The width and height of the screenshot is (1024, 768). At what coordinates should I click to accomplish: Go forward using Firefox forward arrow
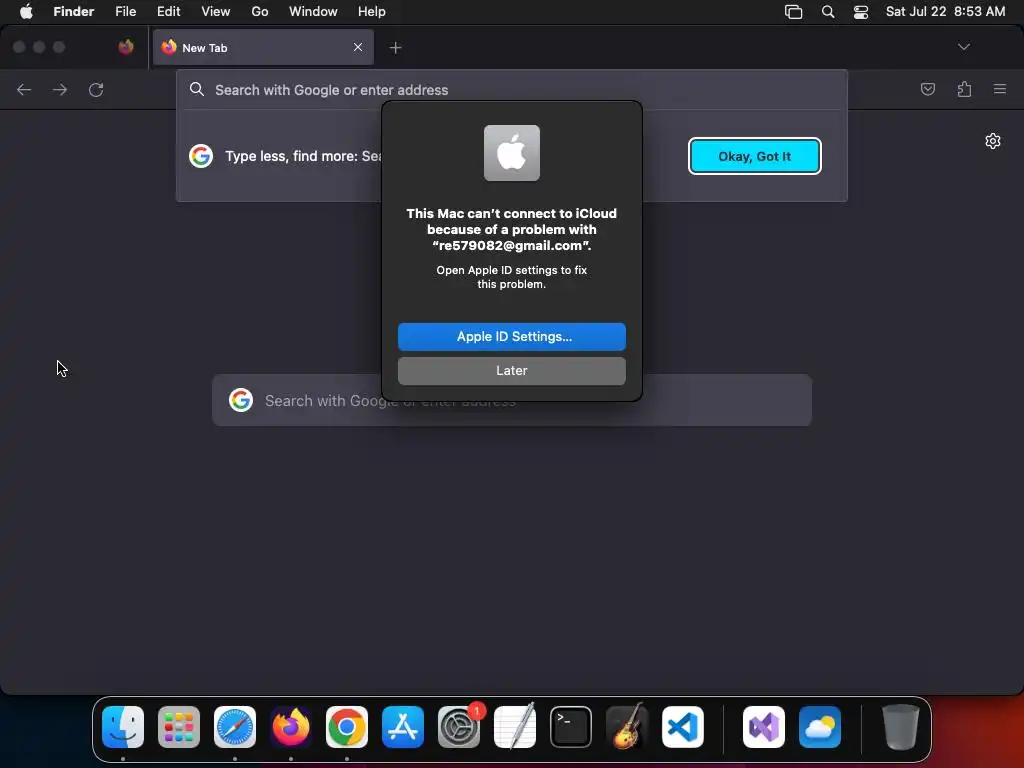point(60,89)
